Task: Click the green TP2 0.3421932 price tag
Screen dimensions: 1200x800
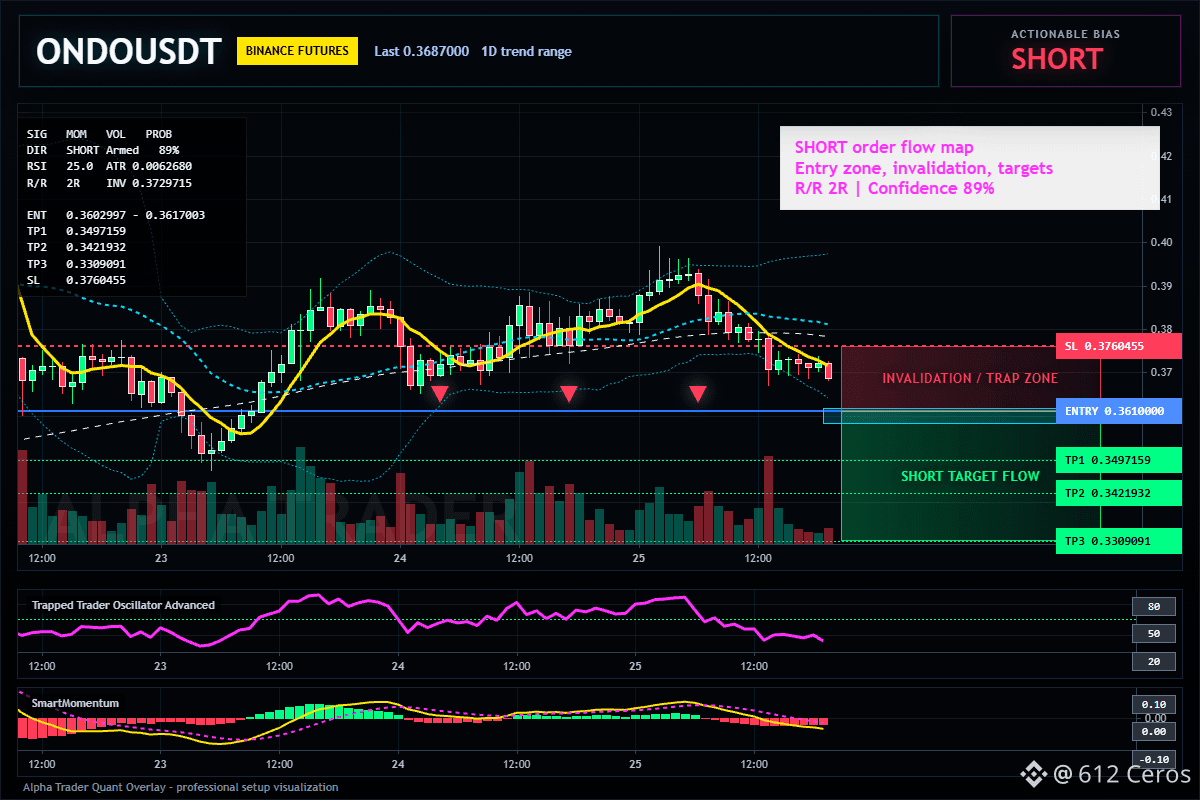Action: pos(1118,493)
